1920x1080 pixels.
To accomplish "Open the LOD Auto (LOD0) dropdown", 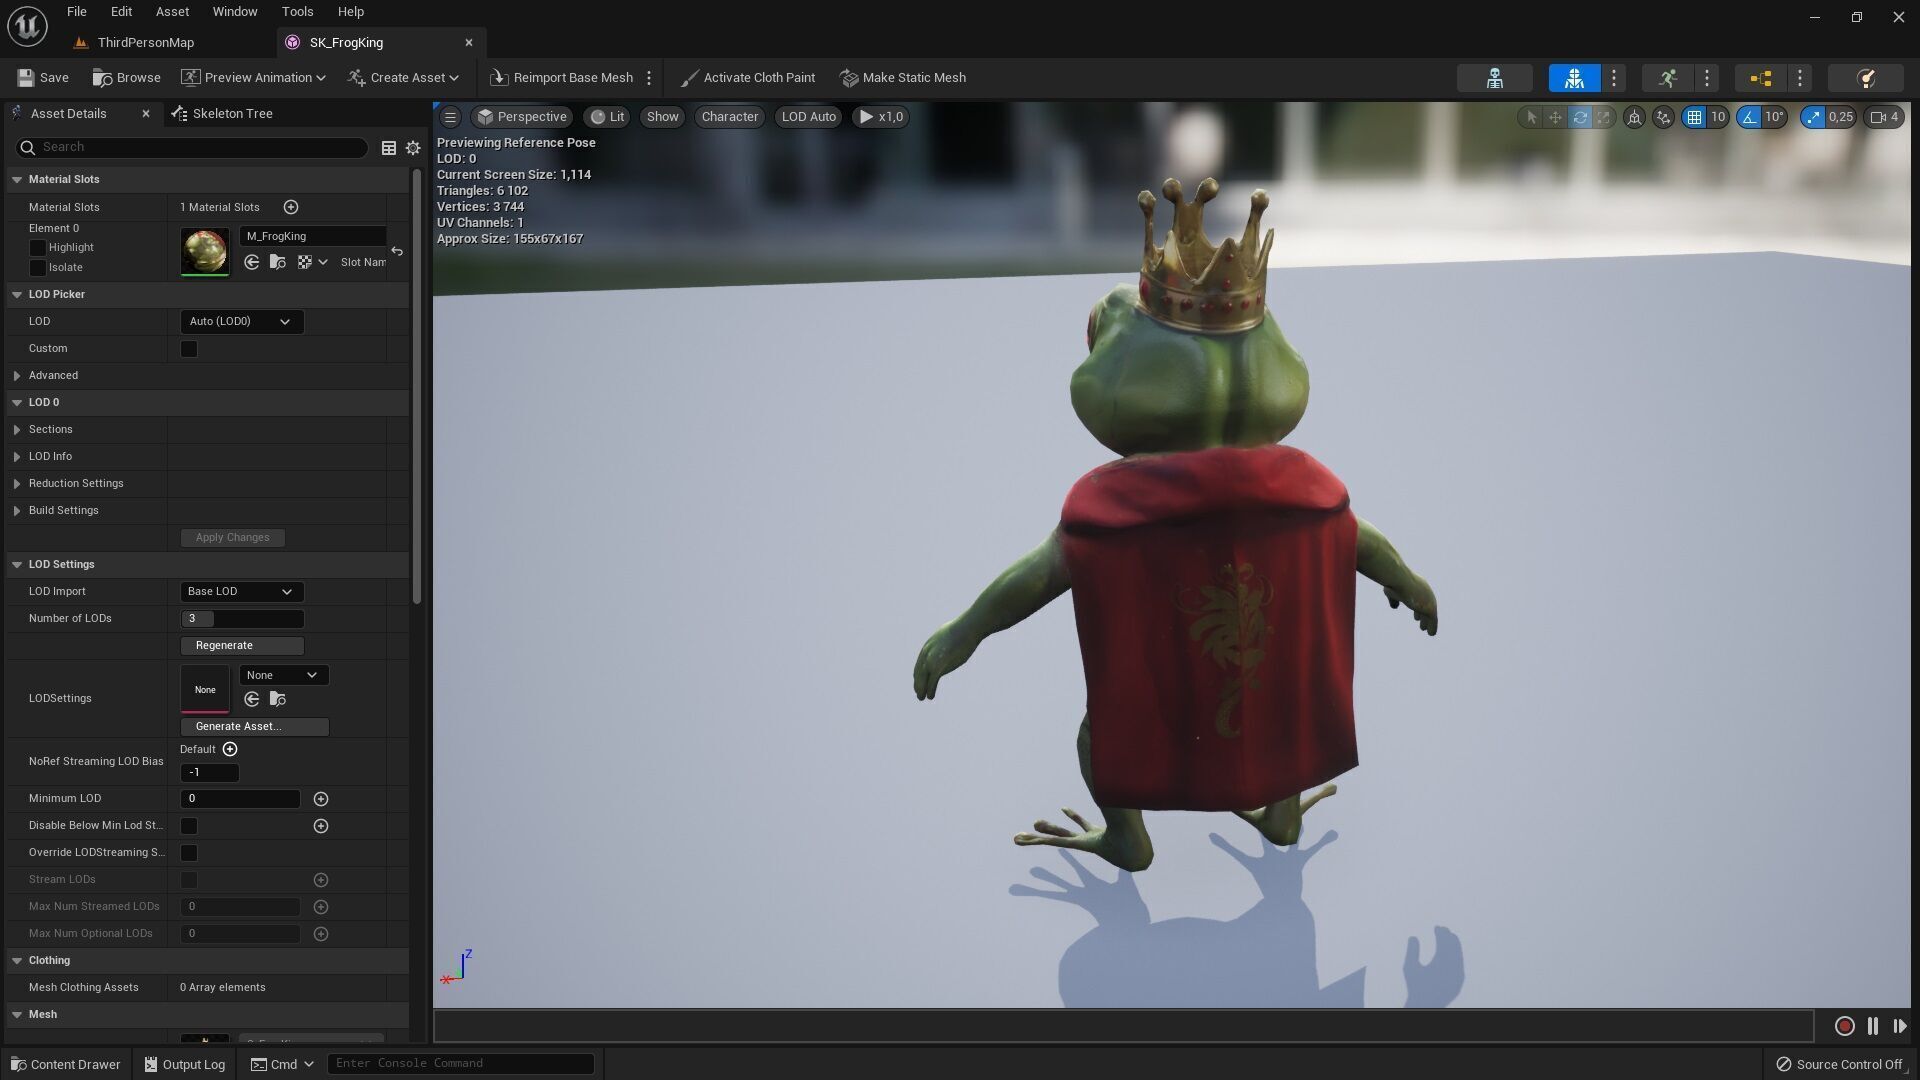I will (241, 322).
